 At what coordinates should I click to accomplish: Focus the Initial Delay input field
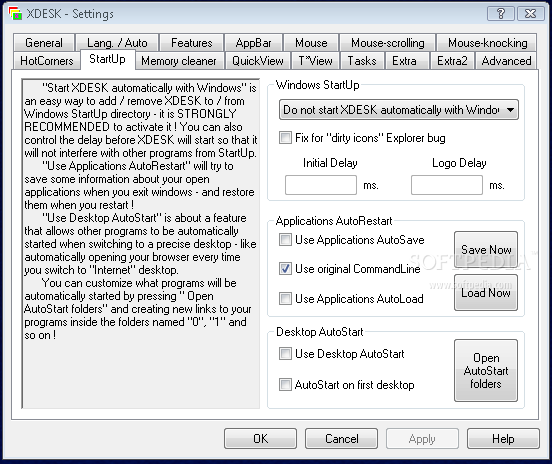click(321, 185)
